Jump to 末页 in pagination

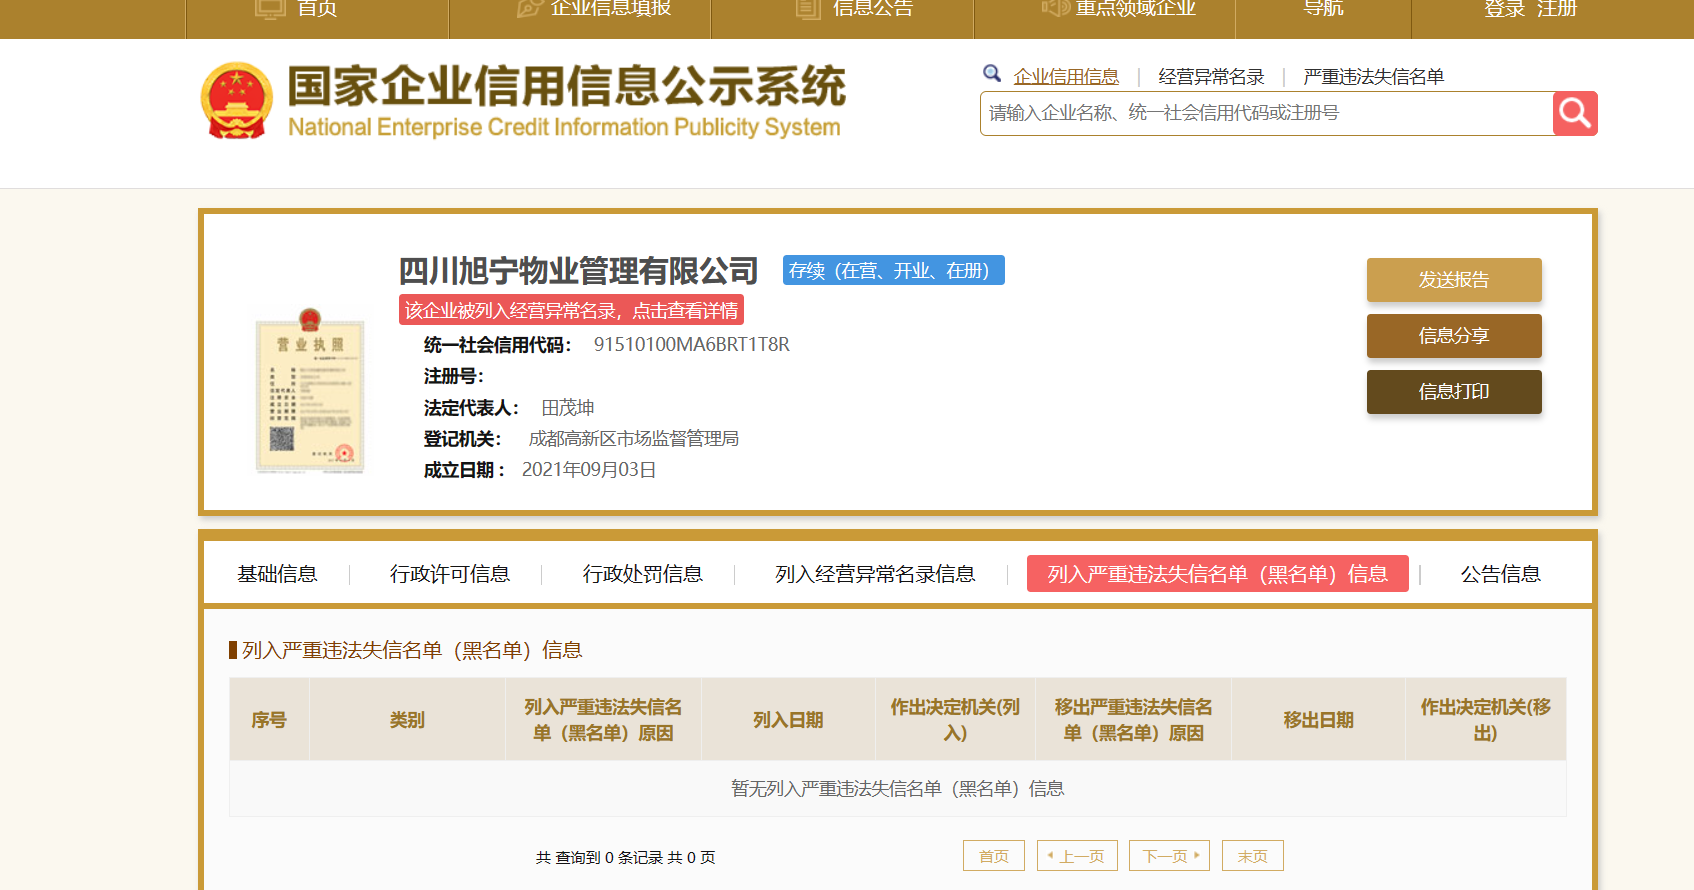pyautogui.click(x=1253, y=856)
